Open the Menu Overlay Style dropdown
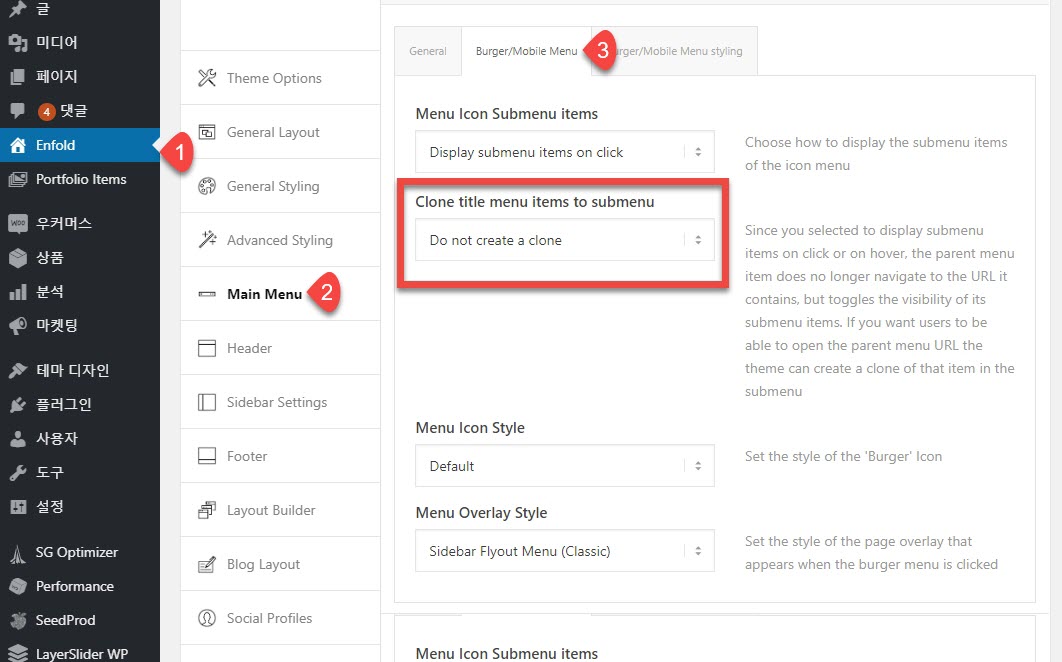Screen dimensions: 1062x662 pyautogui.click(x=565, y=551)
